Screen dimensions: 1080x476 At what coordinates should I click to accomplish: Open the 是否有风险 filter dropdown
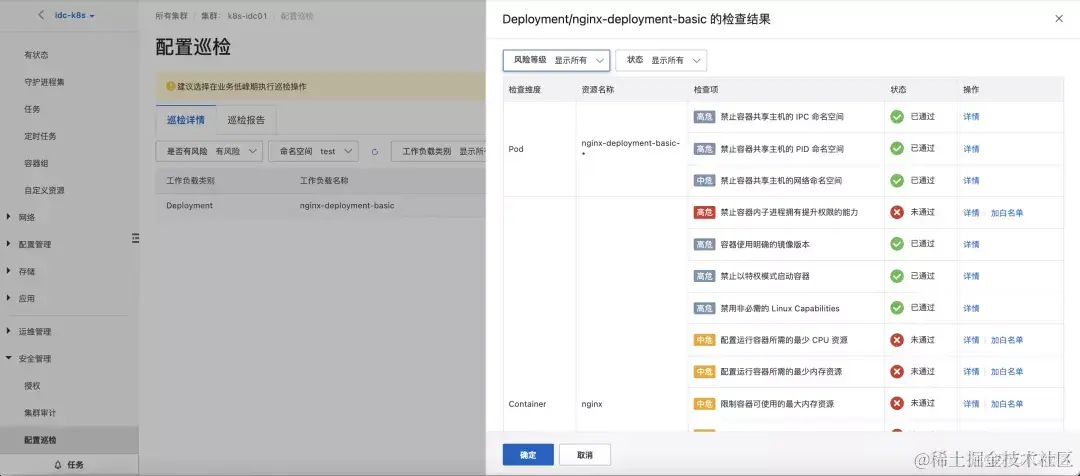209,152
